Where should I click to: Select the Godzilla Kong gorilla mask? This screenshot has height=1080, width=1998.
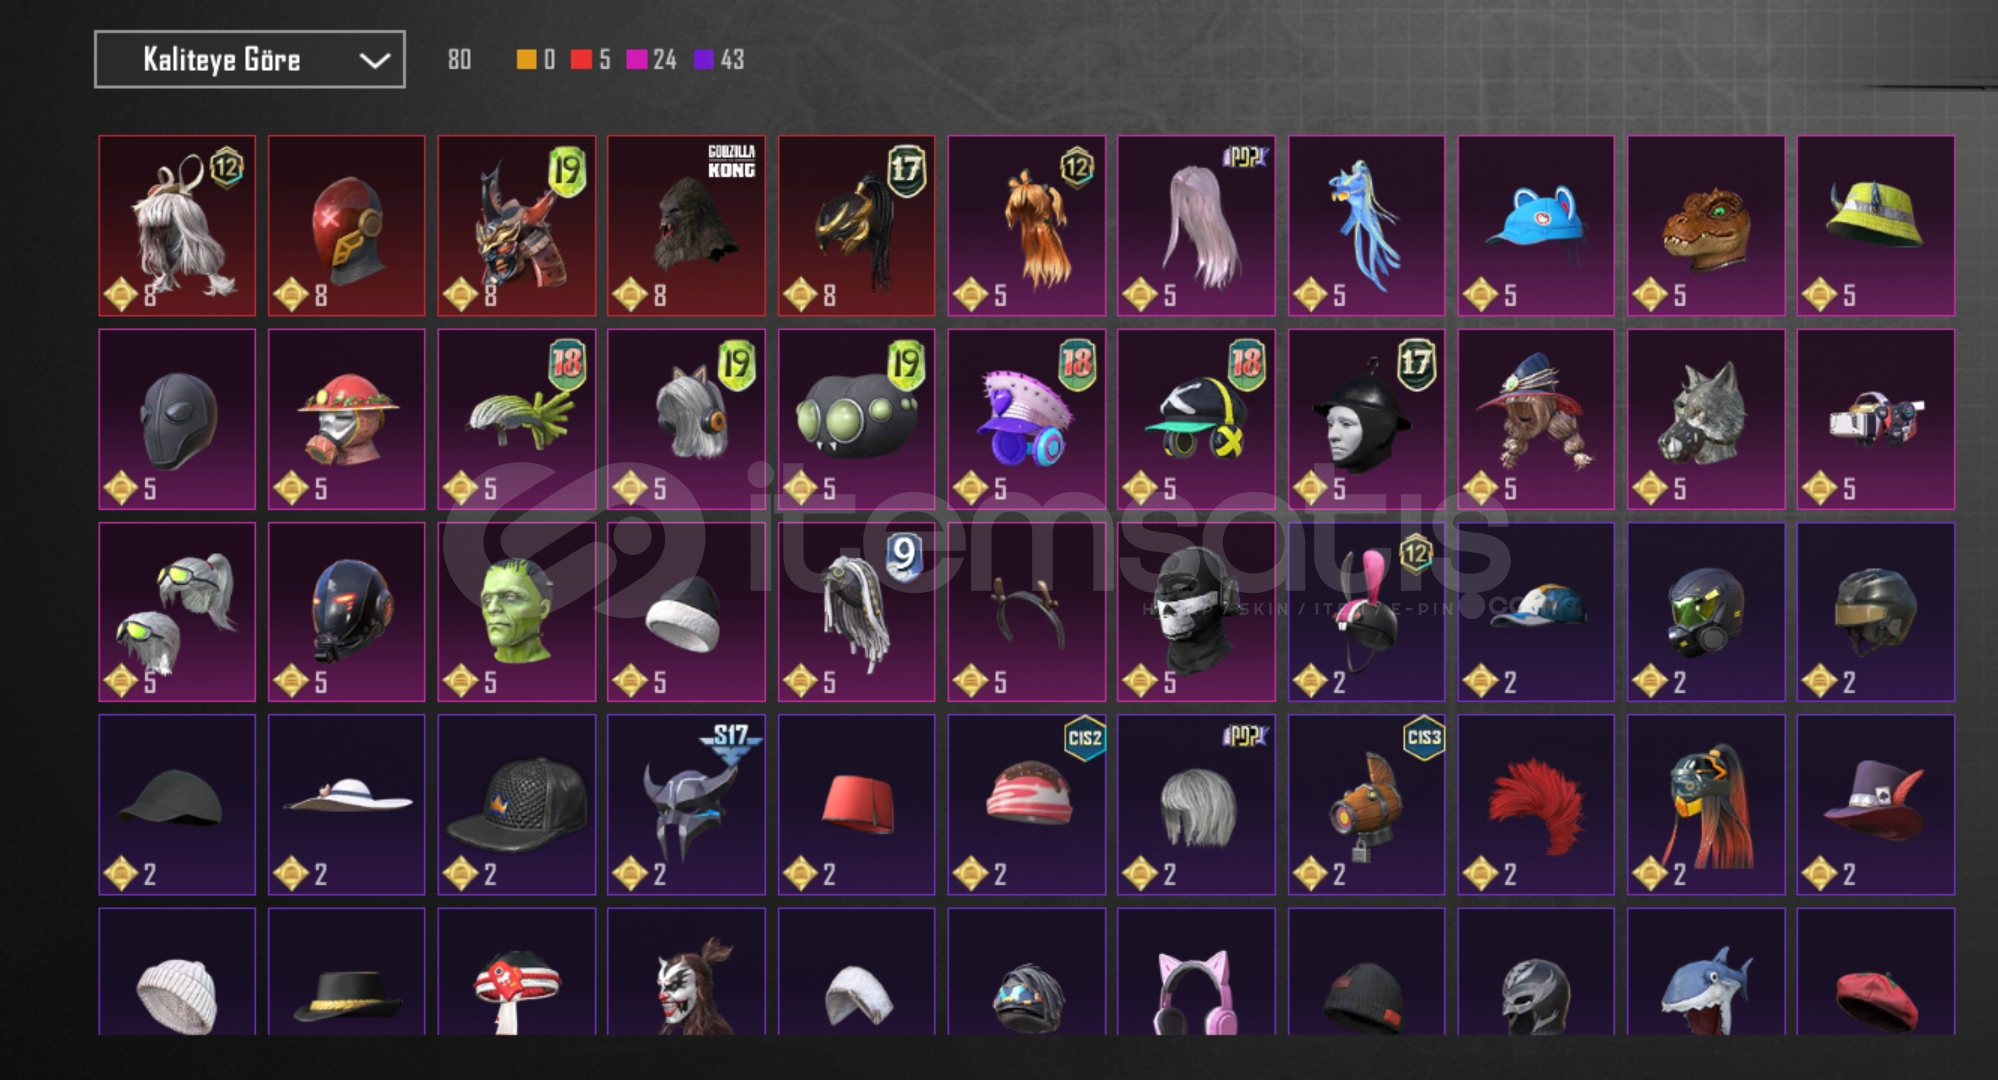[x=686, y=226]
